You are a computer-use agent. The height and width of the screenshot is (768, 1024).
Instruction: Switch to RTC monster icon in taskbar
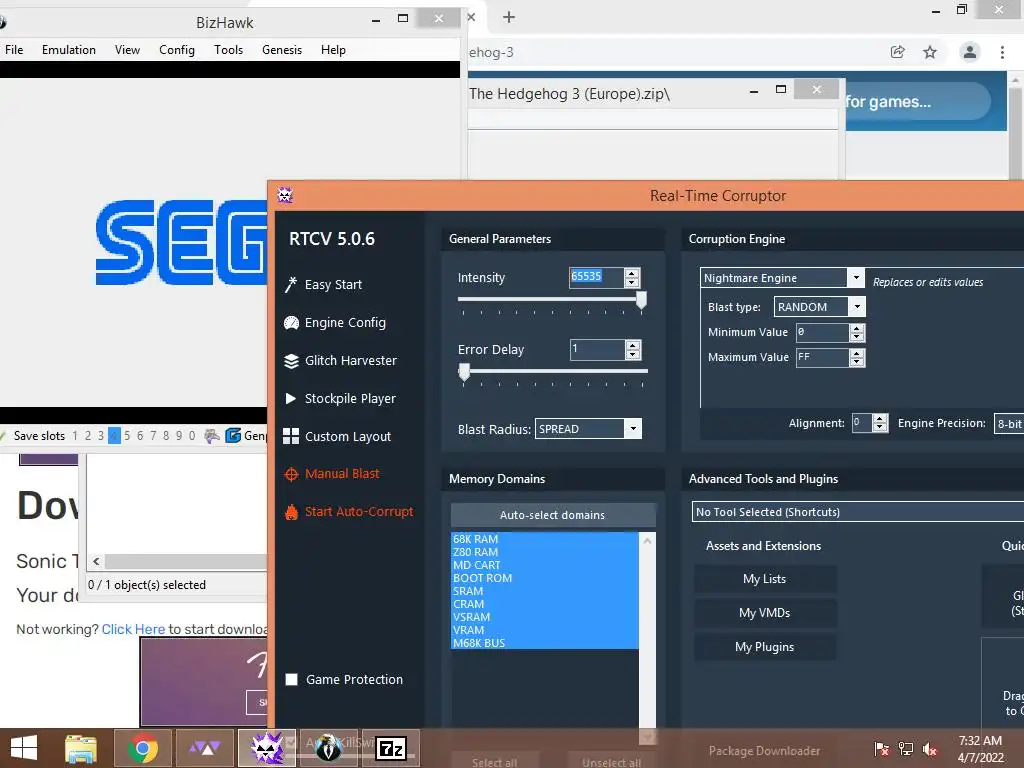click(x=266, y=748)
